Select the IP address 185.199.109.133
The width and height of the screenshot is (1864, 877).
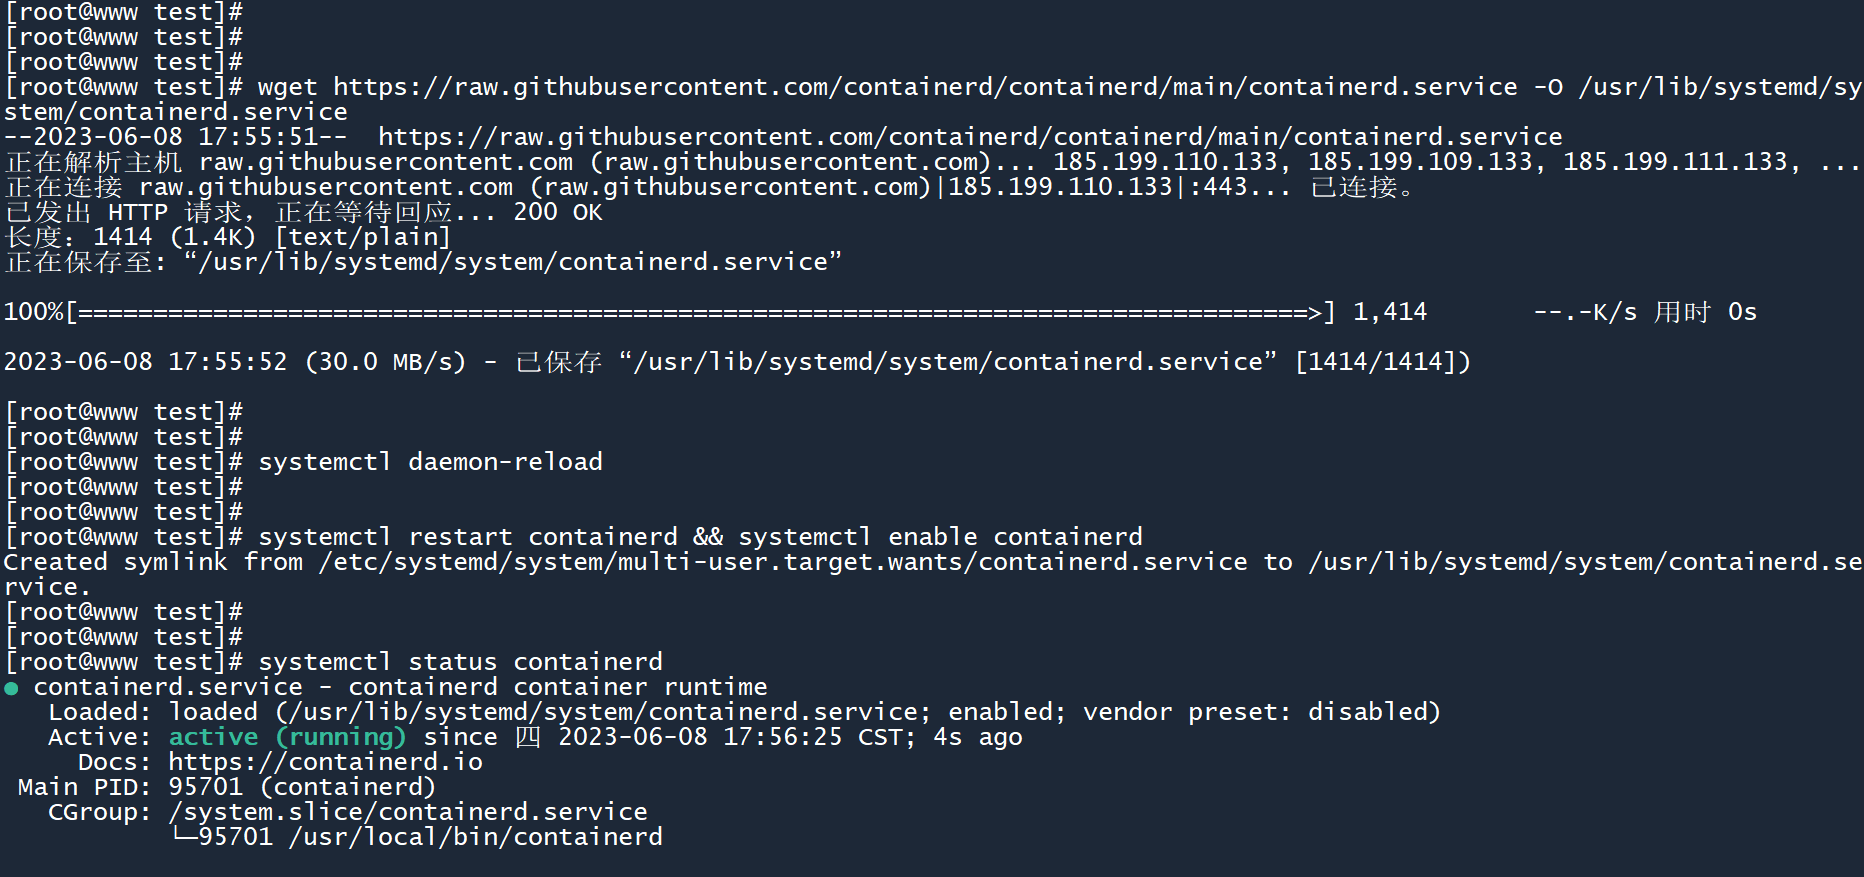1420,162
